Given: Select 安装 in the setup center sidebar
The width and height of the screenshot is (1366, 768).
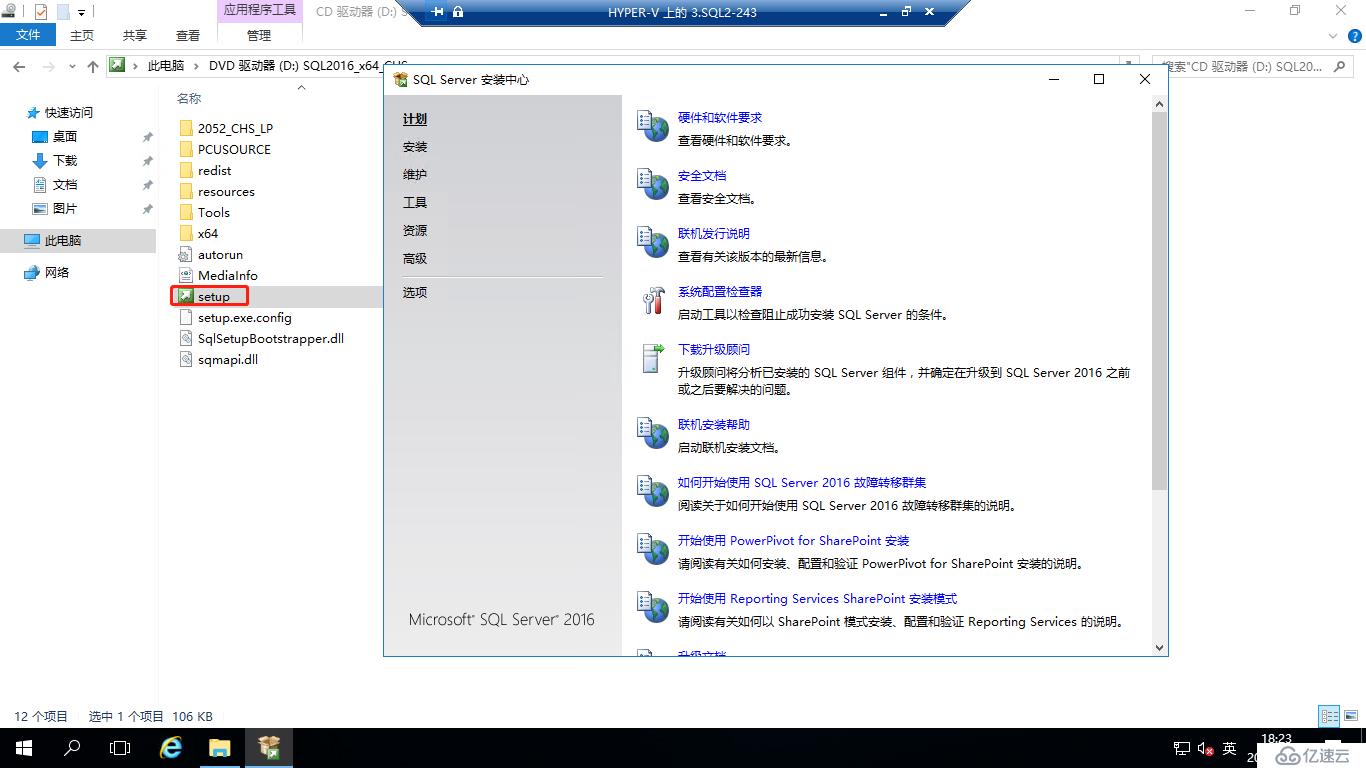Looking at the screenshot, I should click(x=415, y=147).
